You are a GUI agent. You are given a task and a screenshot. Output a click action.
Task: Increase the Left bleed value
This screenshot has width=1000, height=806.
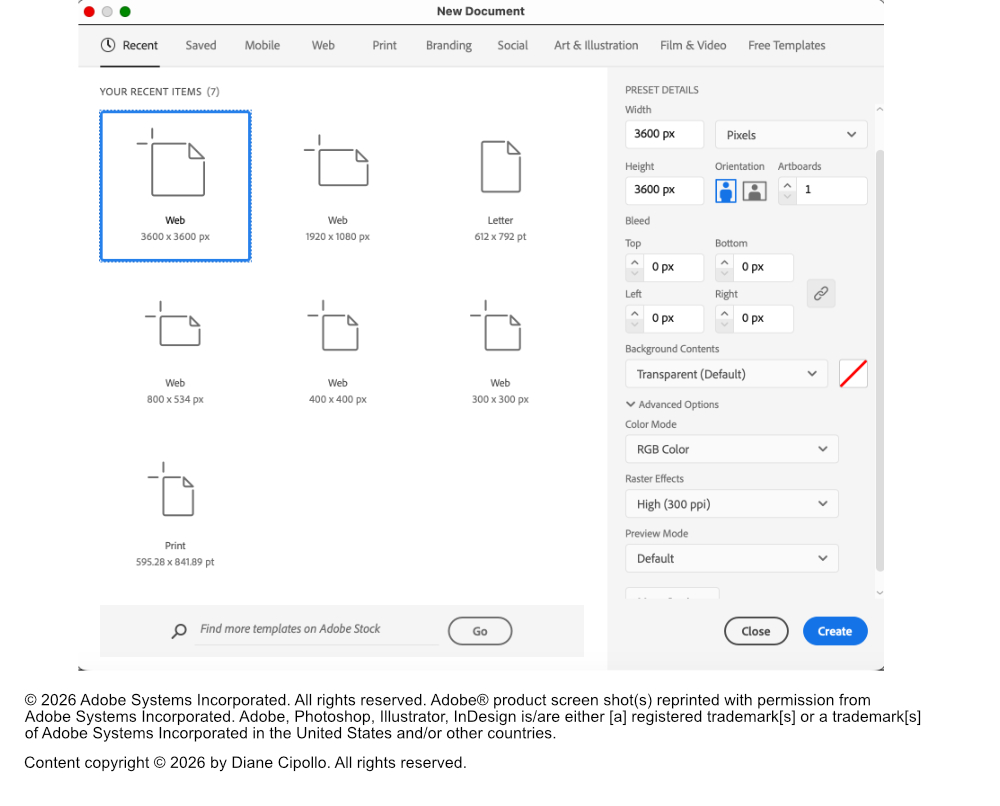coord(635,313)
